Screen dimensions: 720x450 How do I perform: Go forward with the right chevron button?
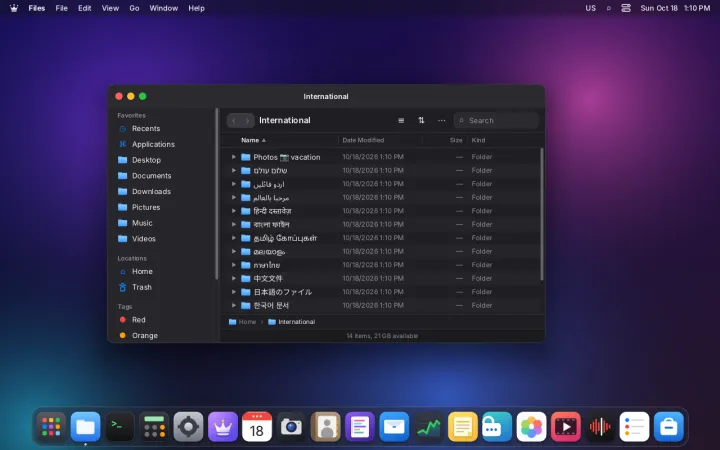coord(247,120)
